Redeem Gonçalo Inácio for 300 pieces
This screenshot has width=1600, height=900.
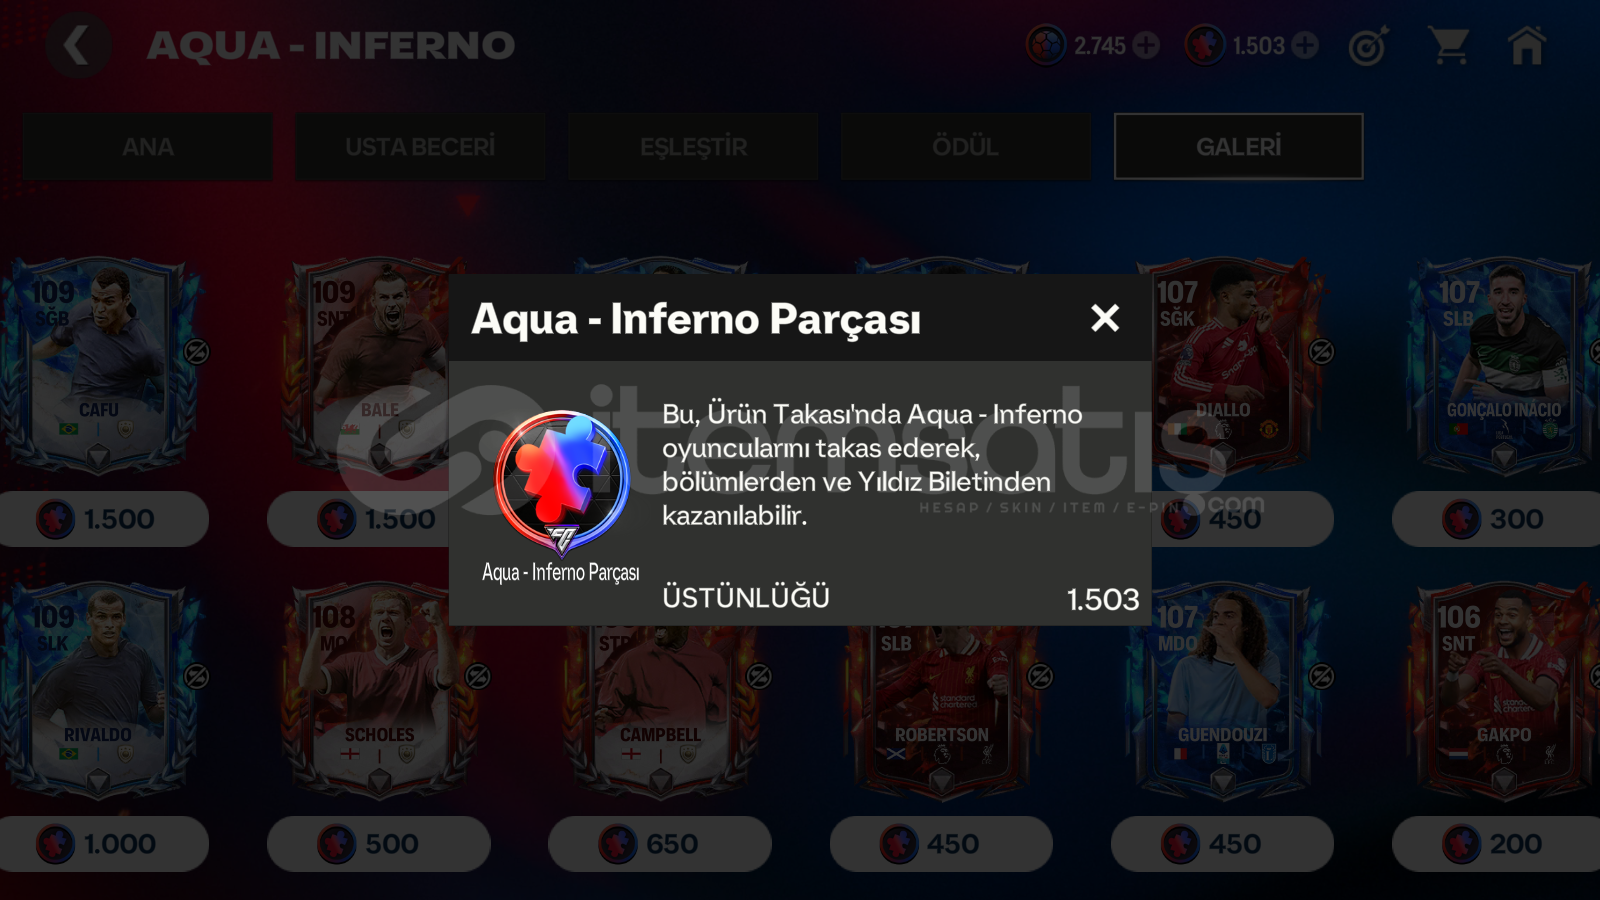coord(1496,519)
